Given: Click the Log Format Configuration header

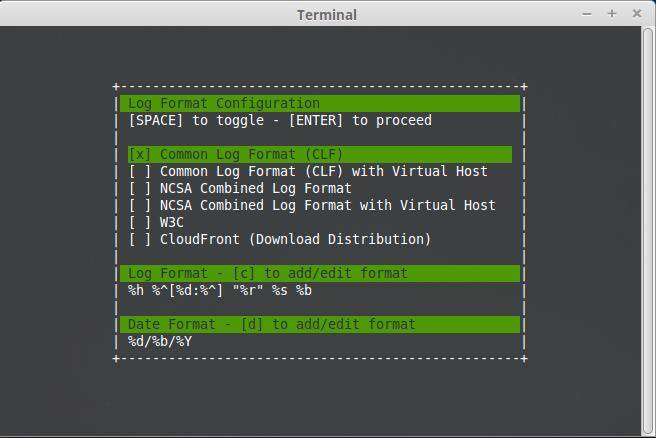Looking at the screenshot, I should pos(224,104).
